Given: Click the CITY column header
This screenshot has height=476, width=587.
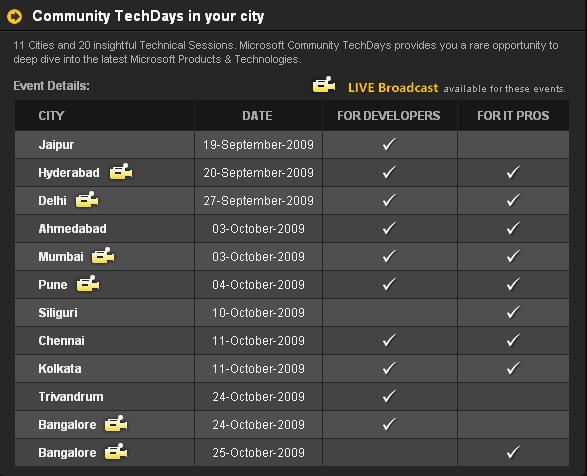Looking at the screenshot, I should click(x=51, y=115).
